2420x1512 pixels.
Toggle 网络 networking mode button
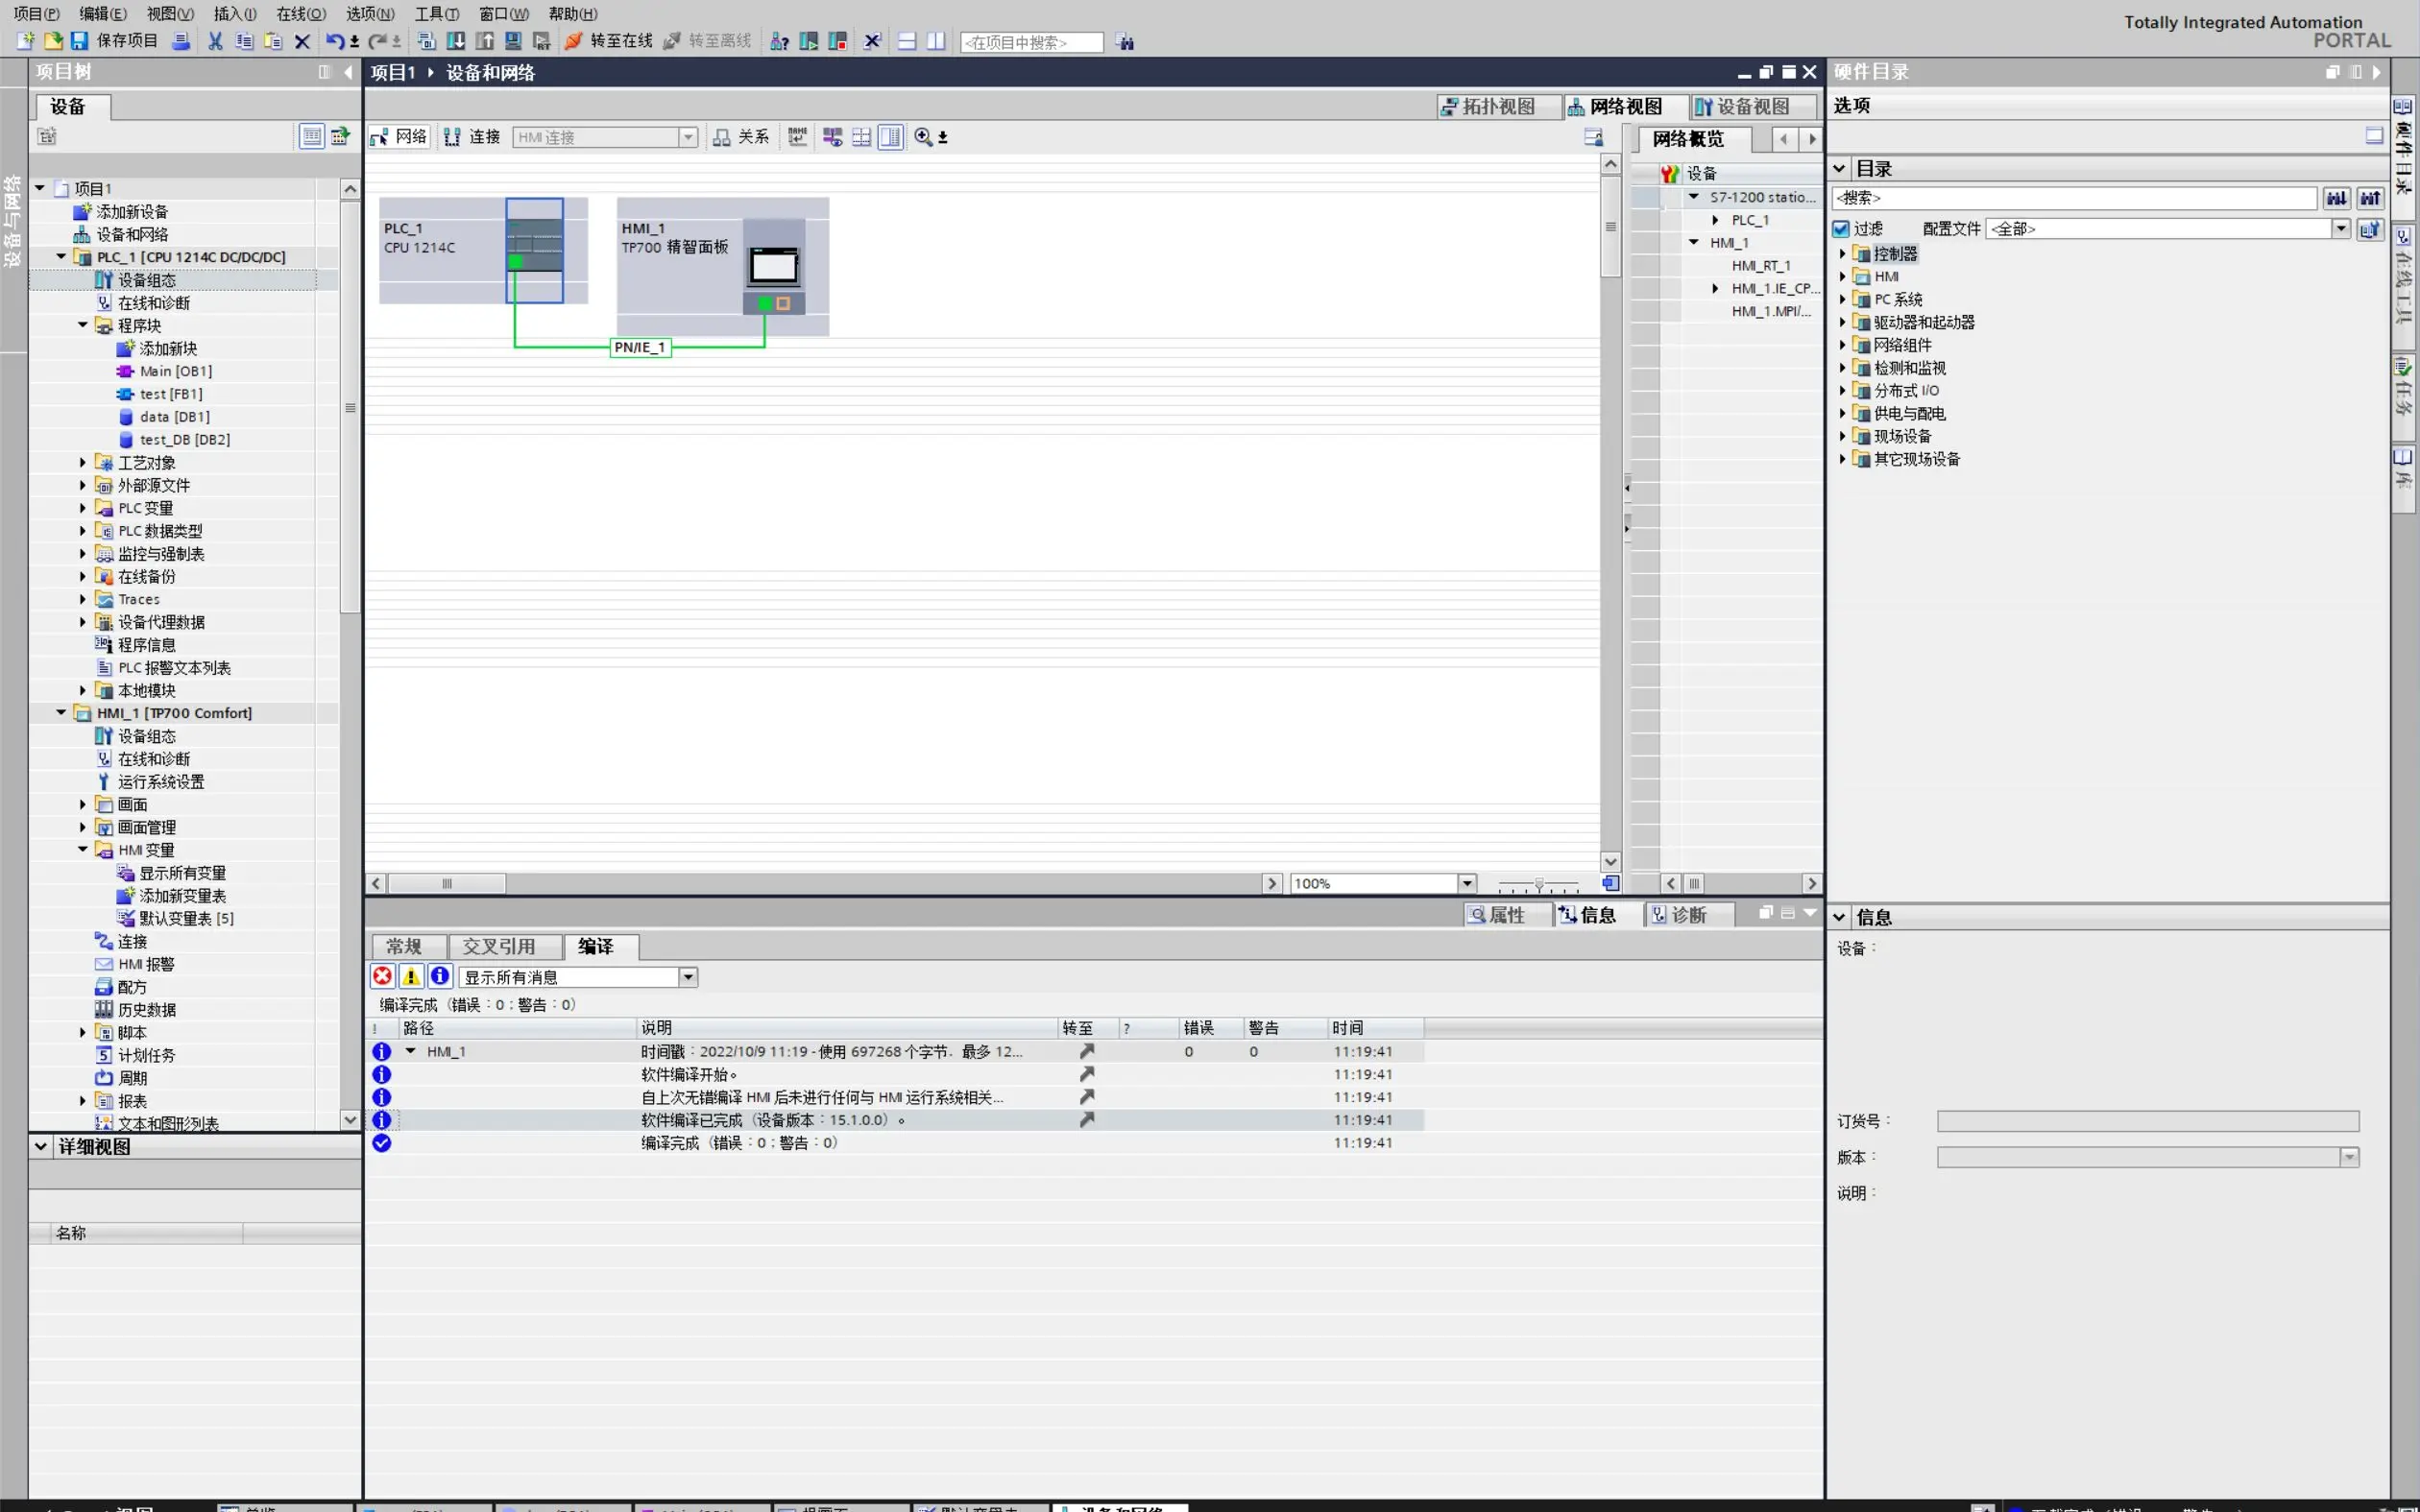coord(399,137)
